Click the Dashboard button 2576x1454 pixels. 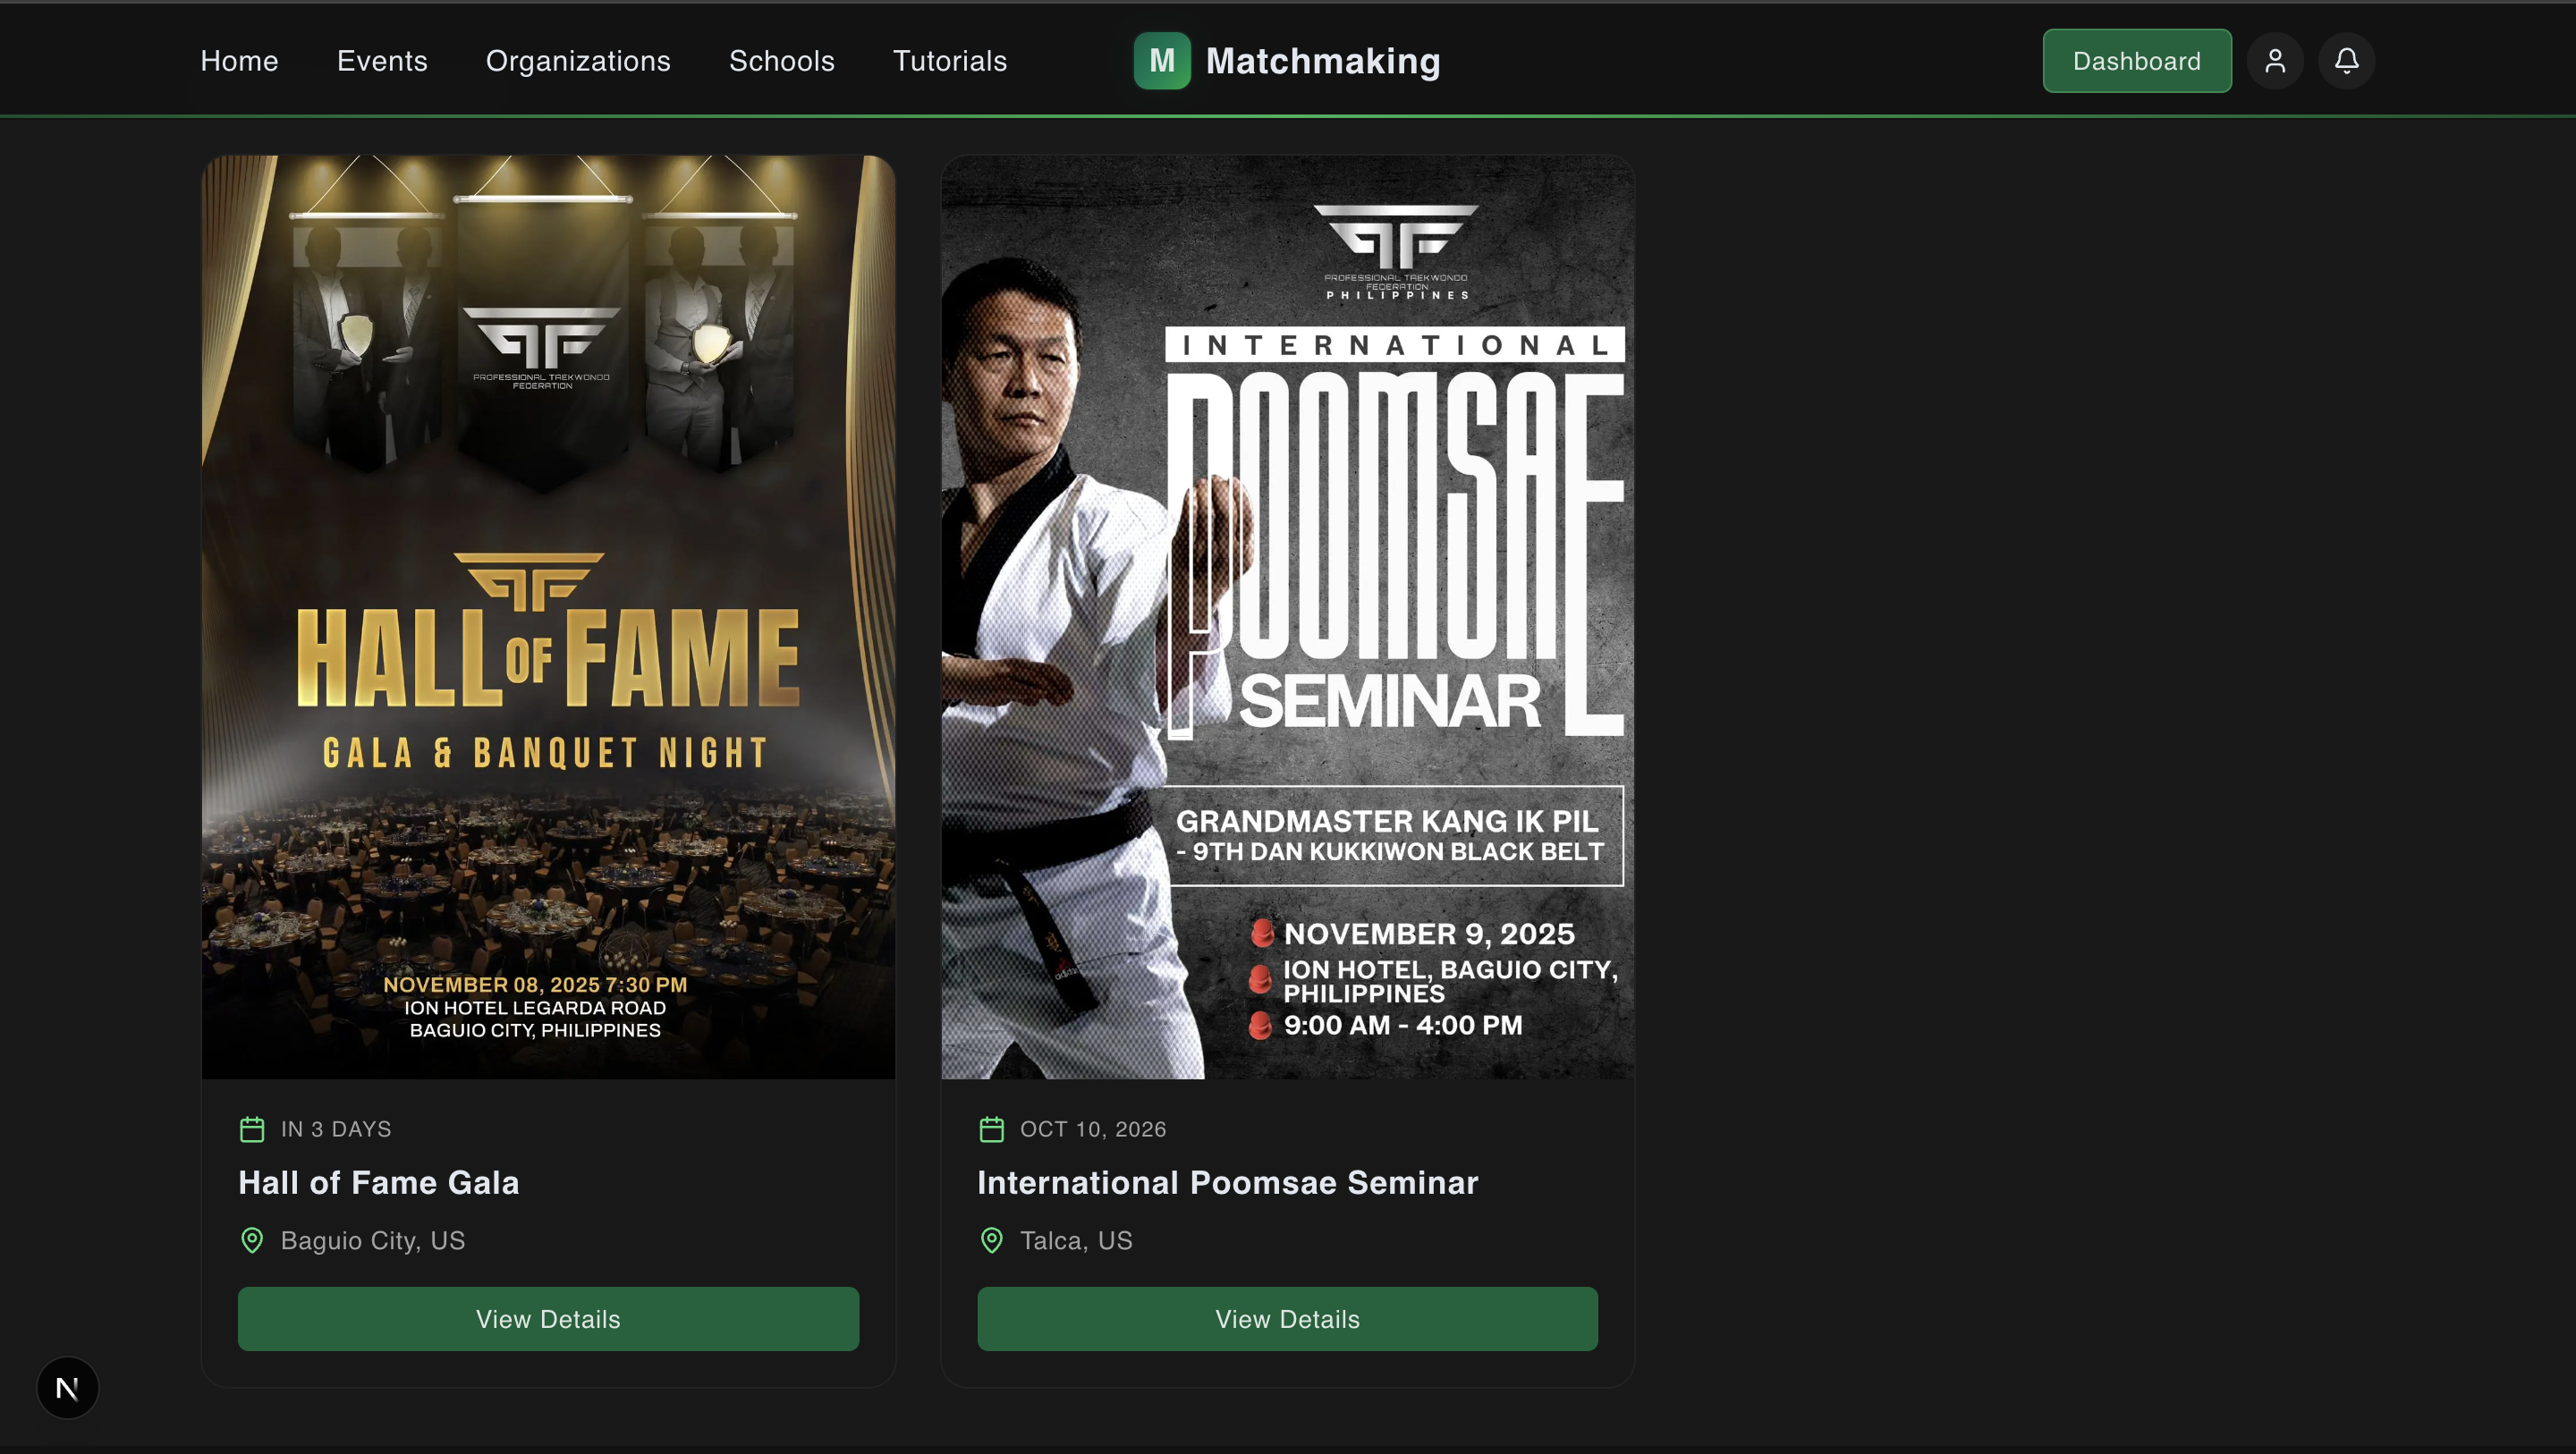click(2137, 61)
